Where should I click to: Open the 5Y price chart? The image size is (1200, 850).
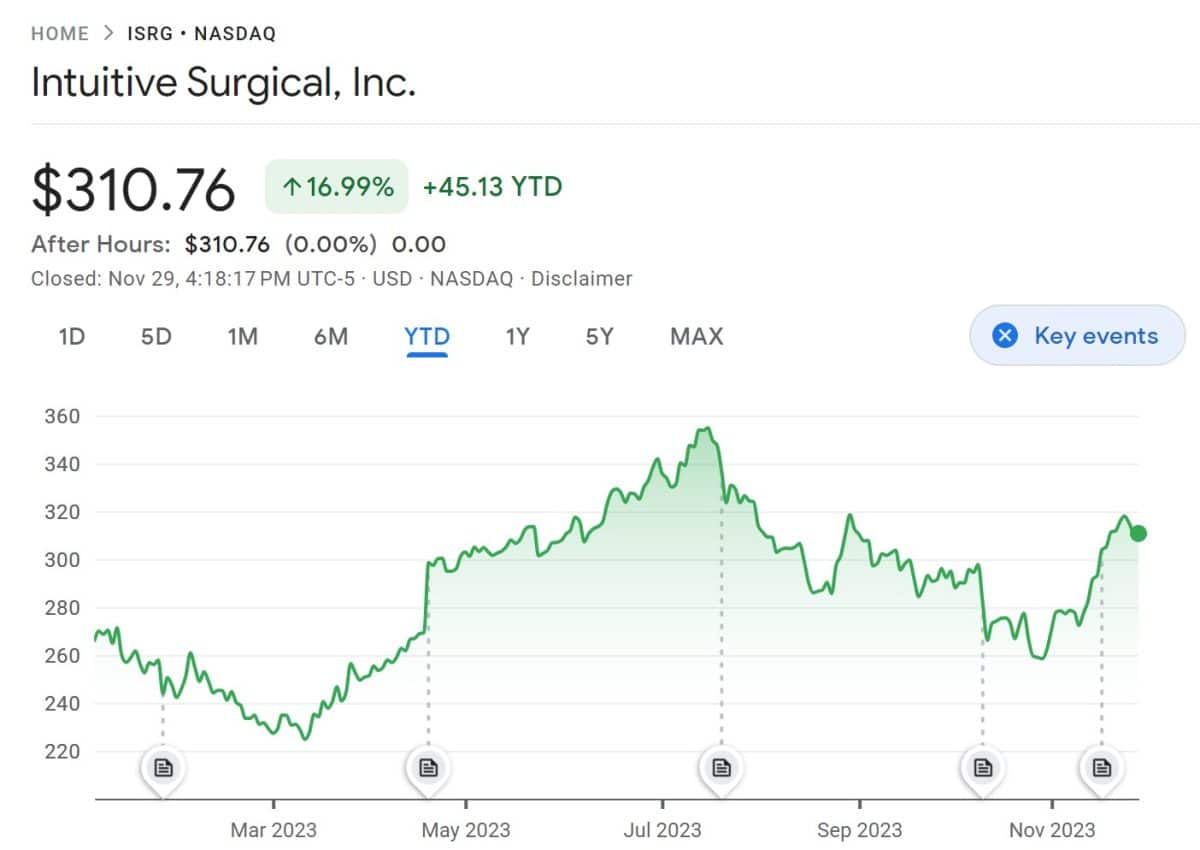pyautogui.click(x=599, y=337)
